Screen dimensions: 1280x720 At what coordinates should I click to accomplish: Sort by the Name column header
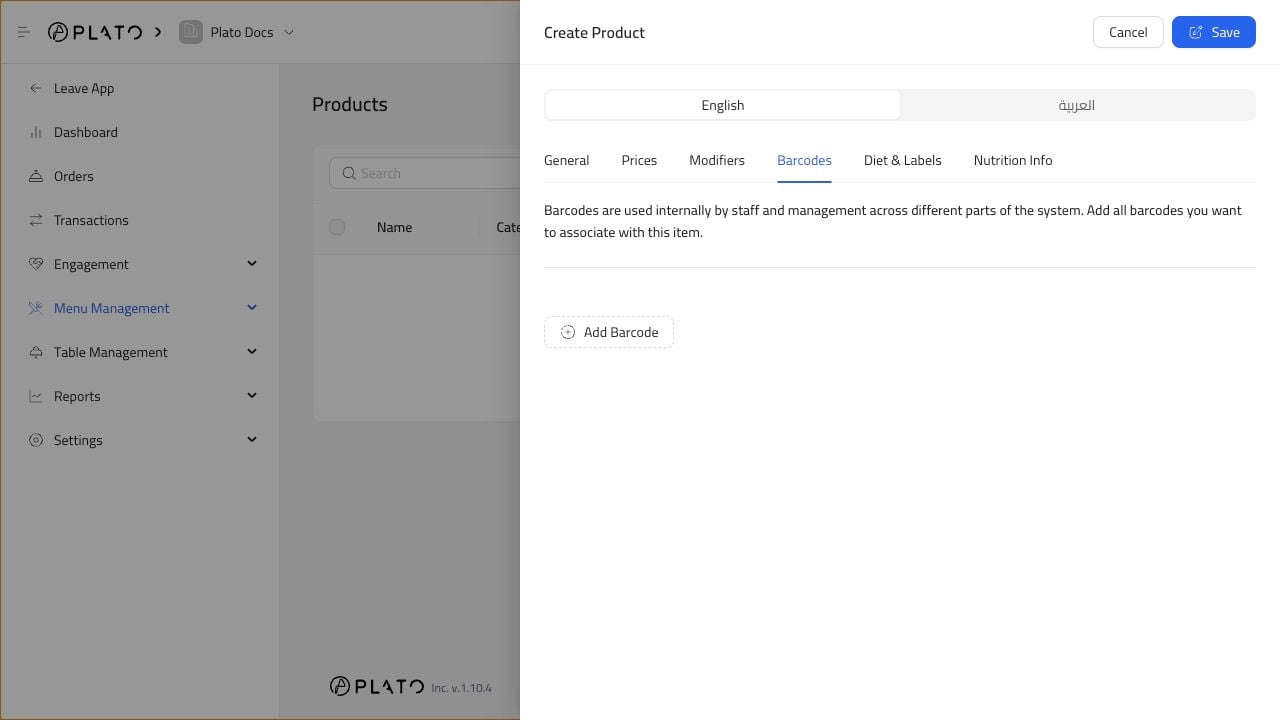[x=395, y=227]
